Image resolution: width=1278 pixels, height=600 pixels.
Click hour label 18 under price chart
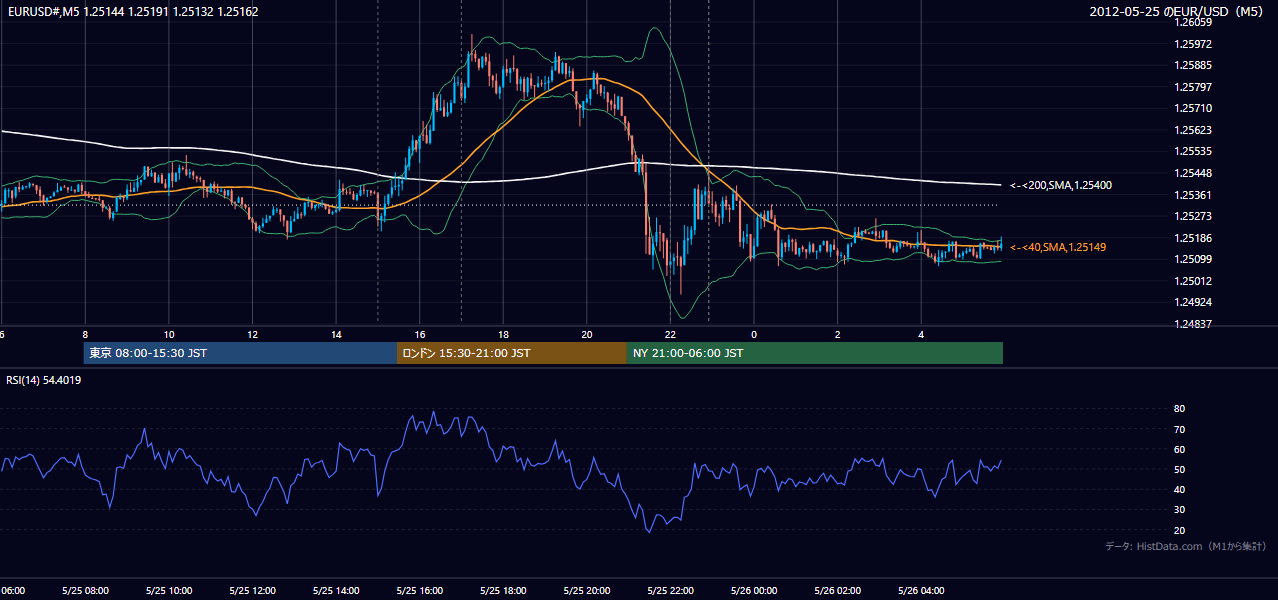point(503,334)
